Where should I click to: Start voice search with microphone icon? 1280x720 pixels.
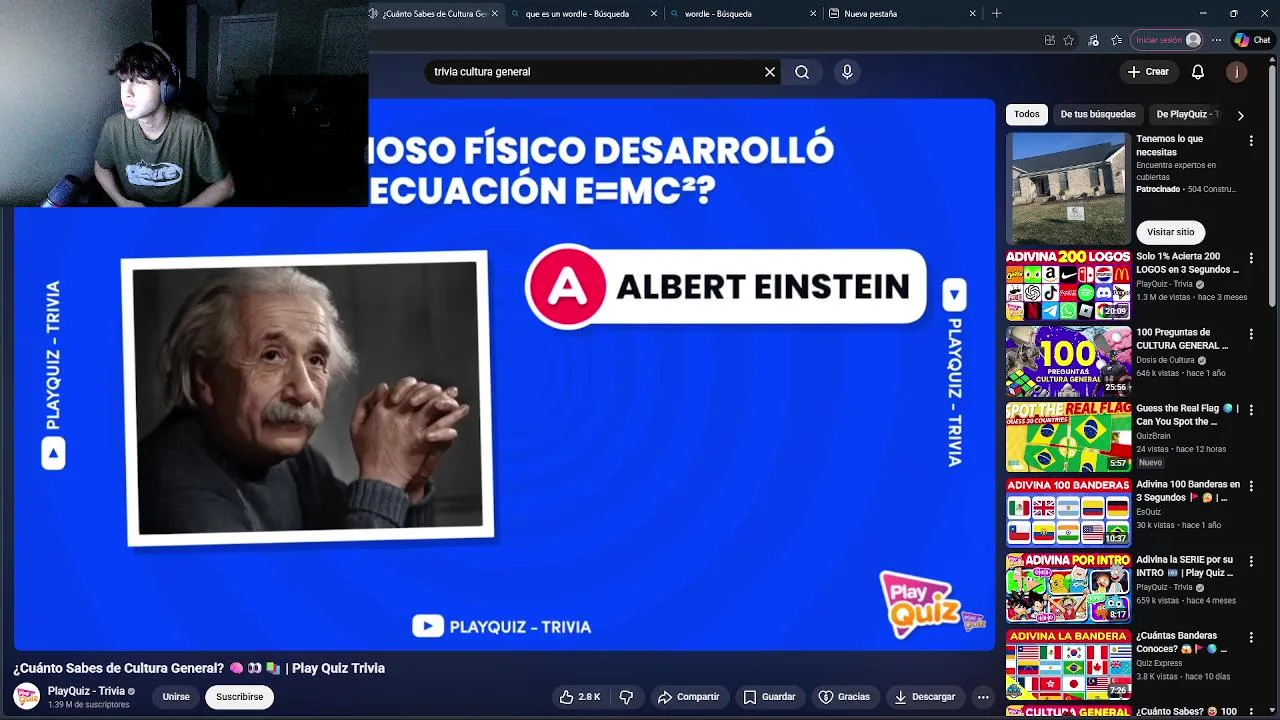coord(847,72)
